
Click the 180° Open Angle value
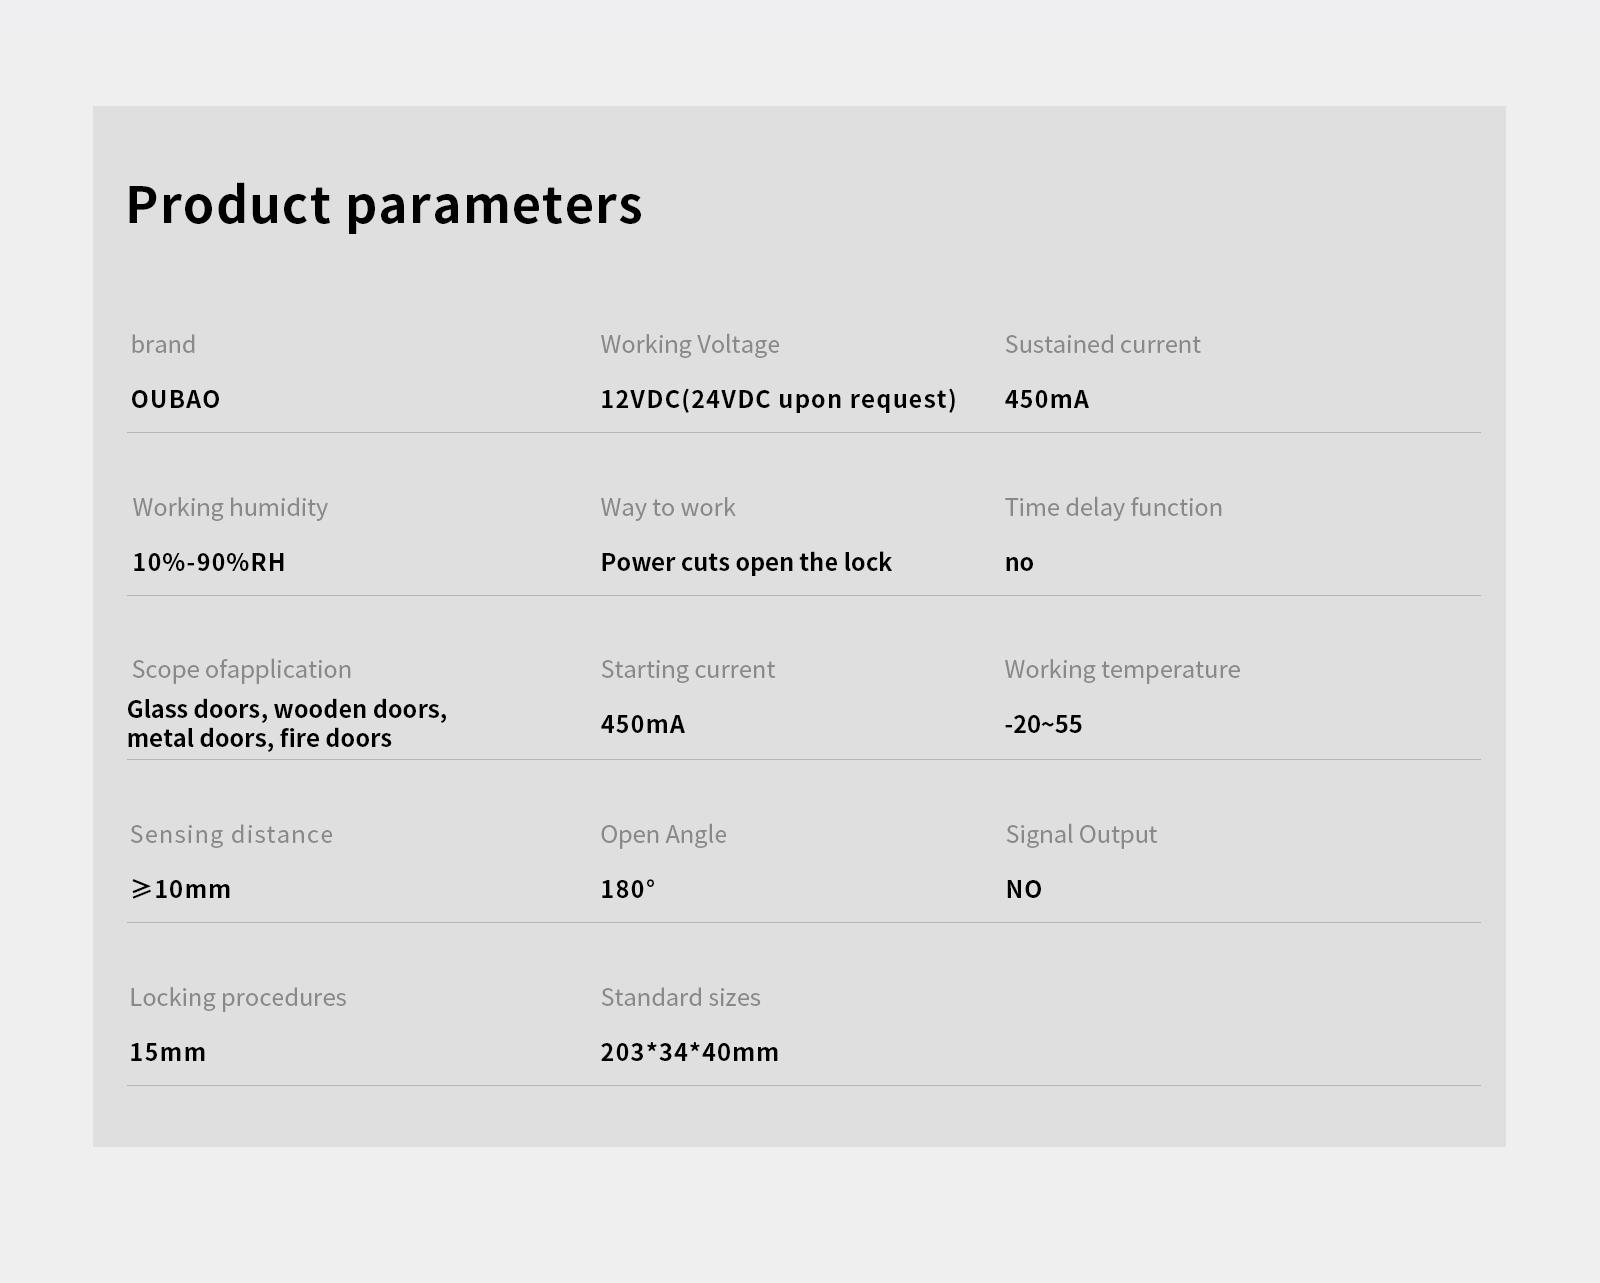tap(628, 889)
